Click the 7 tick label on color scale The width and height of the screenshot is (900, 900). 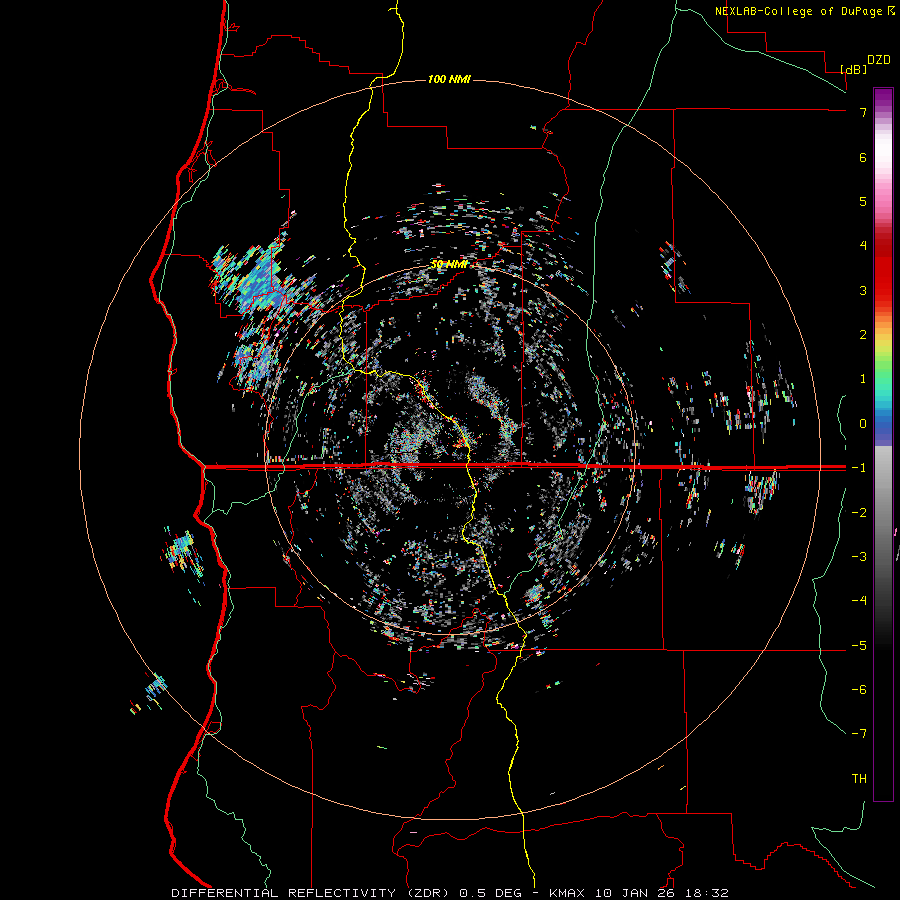863,112
